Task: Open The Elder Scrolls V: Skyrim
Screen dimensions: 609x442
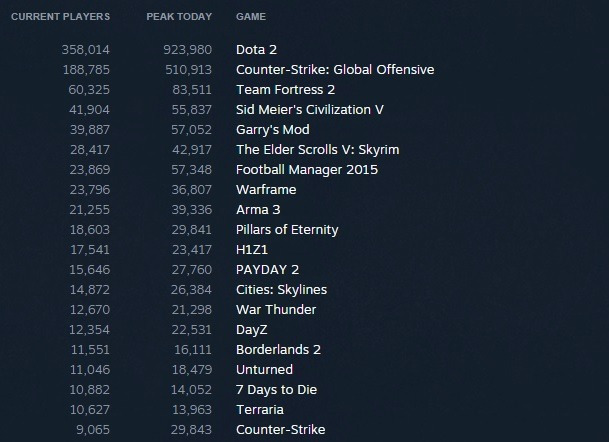Action: (318, 150)
